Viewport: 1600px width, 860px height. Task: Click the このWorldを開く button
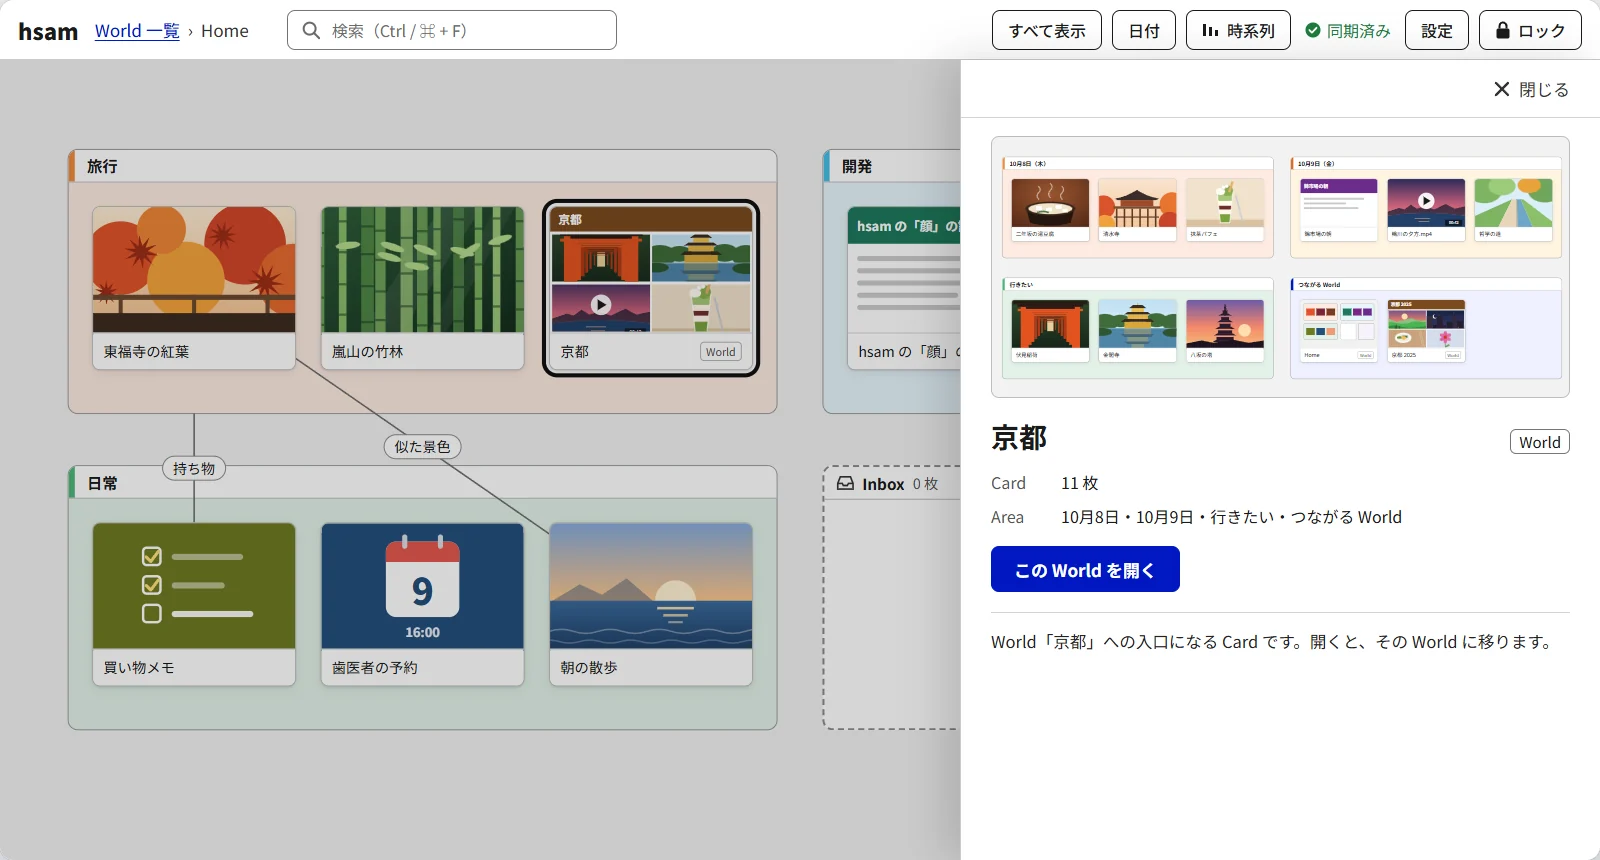1085,569
